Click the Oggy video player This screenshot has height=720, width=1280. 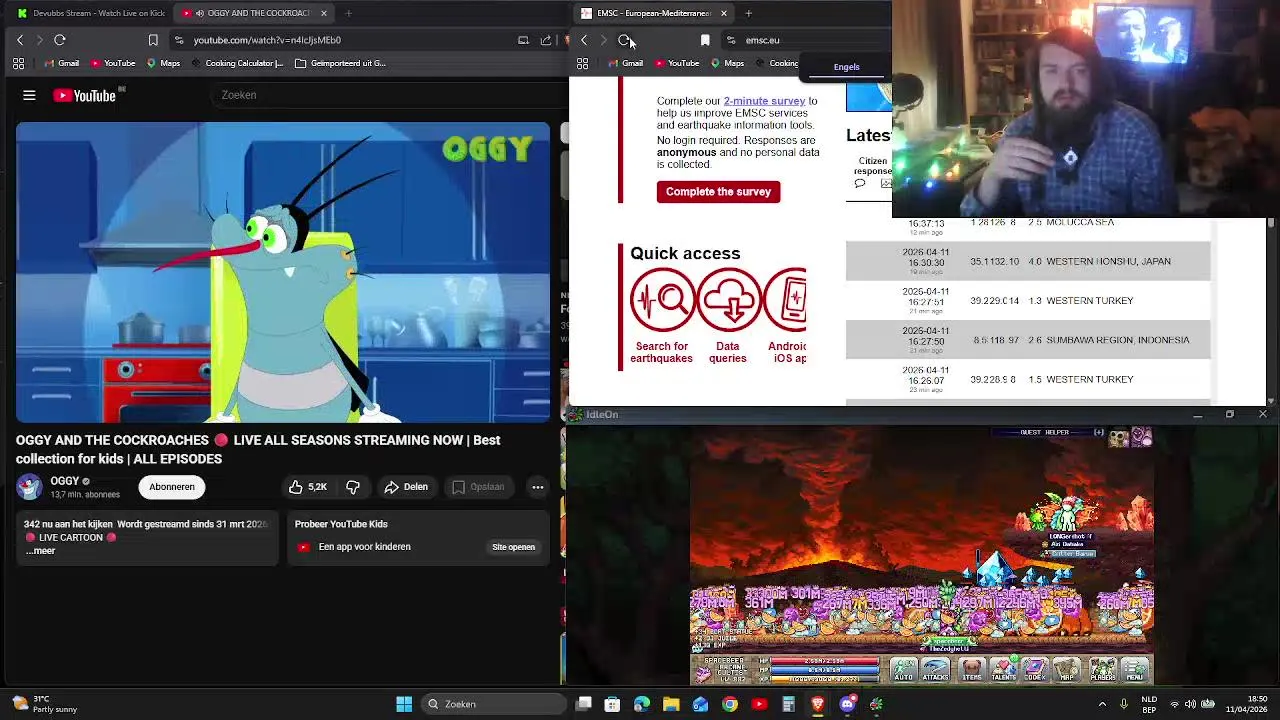coord(283,272)
